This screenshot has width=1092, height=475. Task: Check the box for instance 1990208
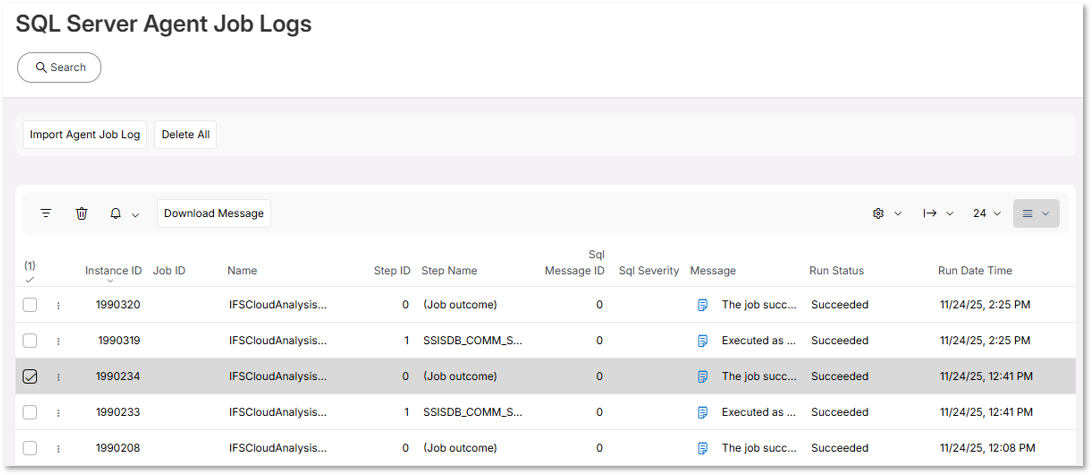[x=30, y=449]
